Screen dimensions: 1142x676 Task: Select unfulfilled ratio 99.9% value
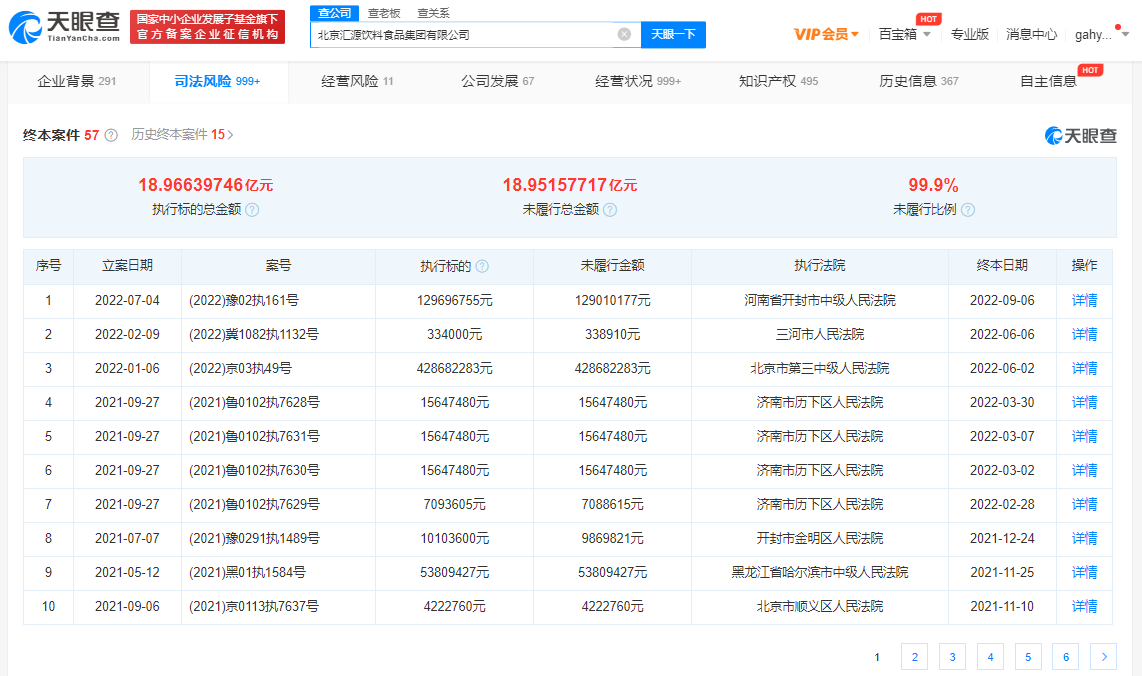[933, 185]
